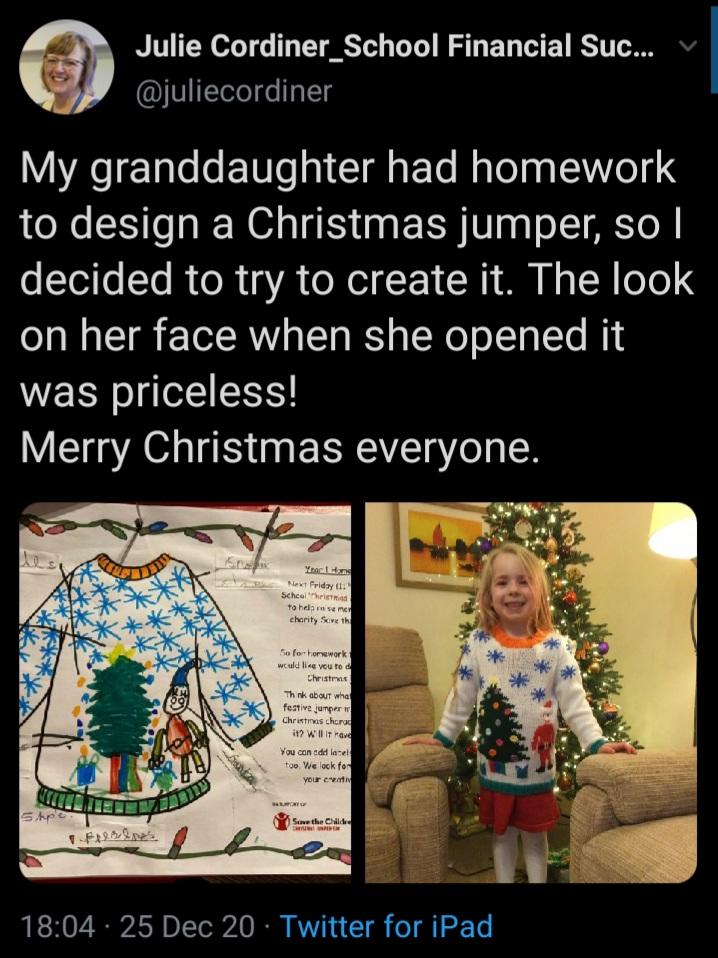The width and height of the screenshot is (718, 958).
Task: Click the "Merry Christmas everyone." line
Action: tap(280, 447)
